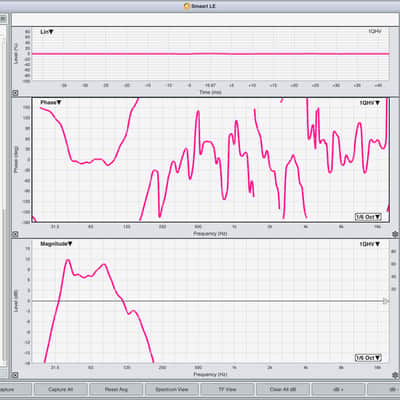
Task: Open the Magnitude plot type dropdown
Action: point(56,244)
